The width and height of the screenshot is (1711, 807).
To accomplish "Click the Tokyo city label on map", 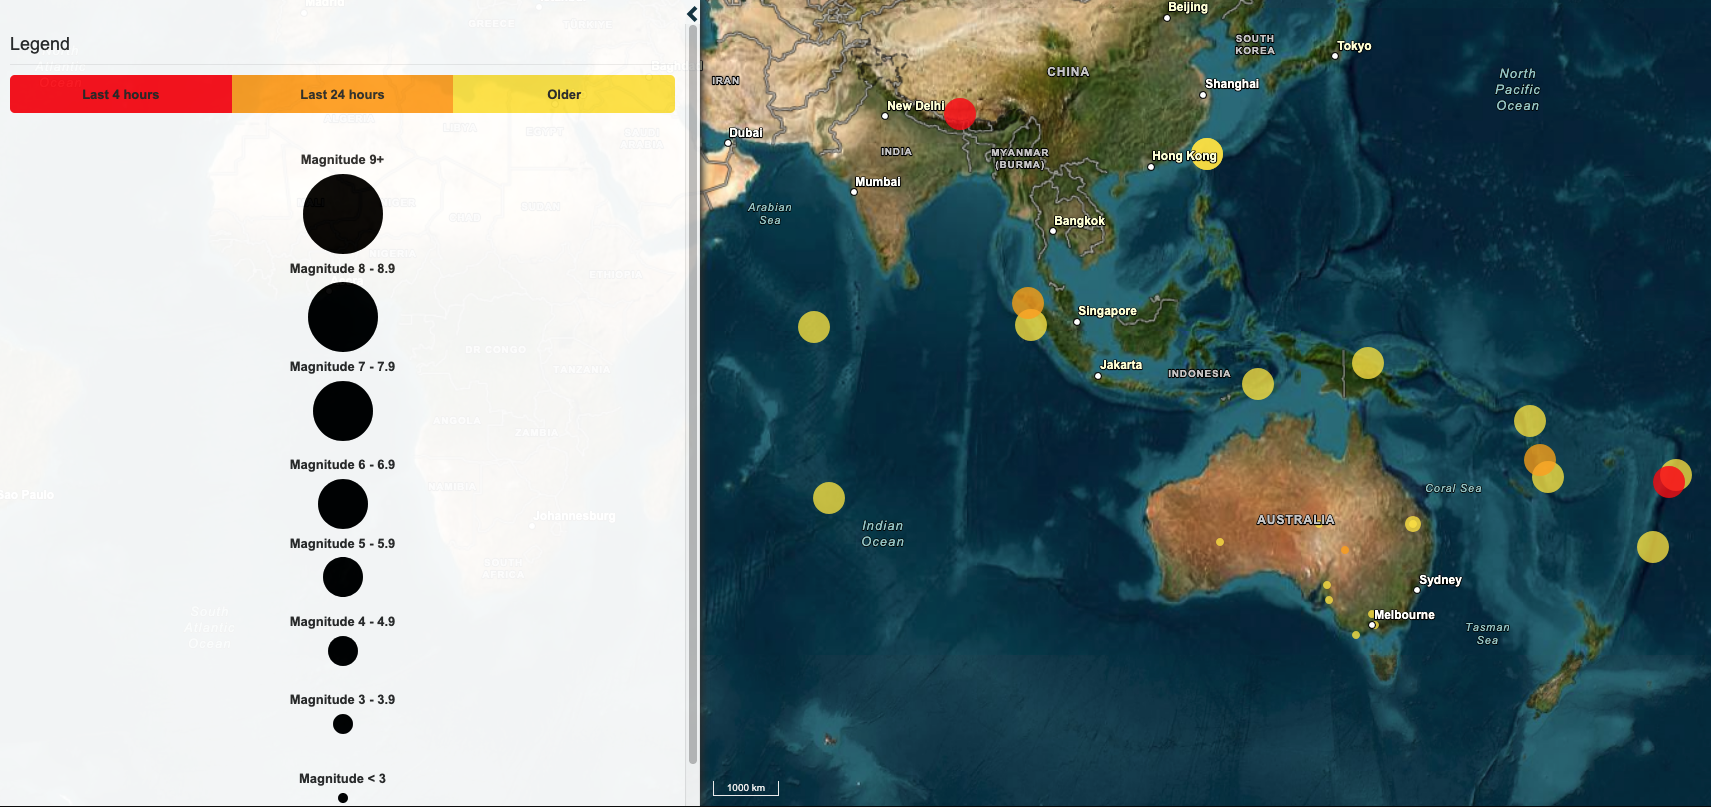I will pos(1354,46).
